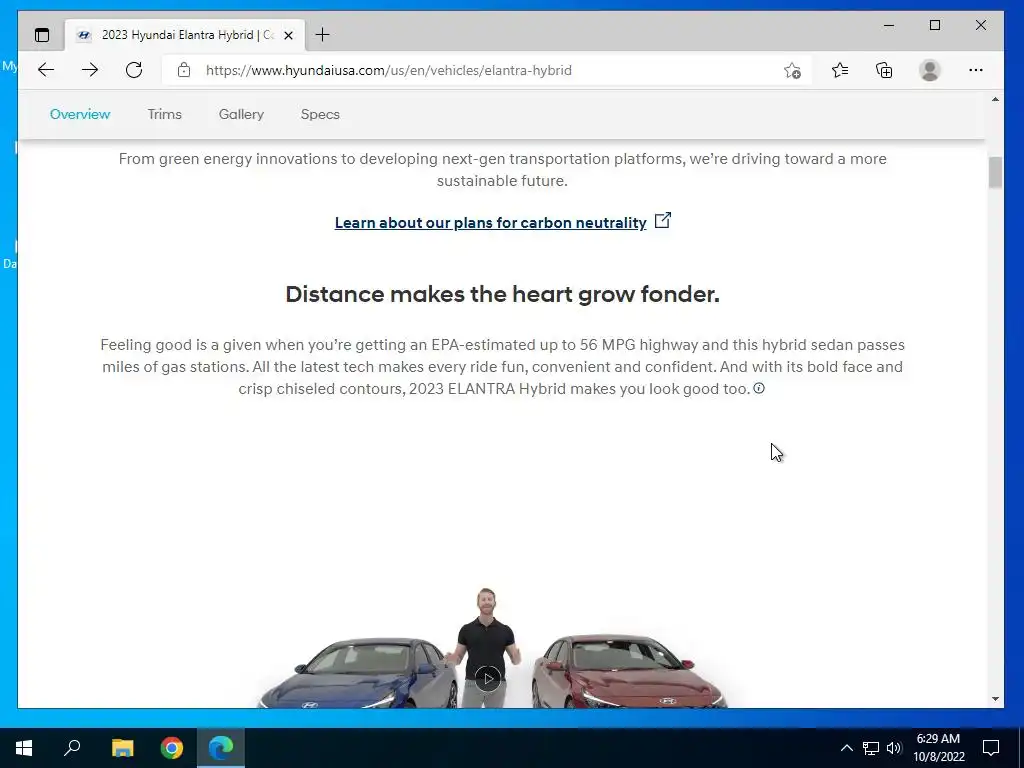Select the 2023 Hyundai Elantra Hybrid tab
The height and width of the screenshot is (768, 1024).
click(185, 35)
